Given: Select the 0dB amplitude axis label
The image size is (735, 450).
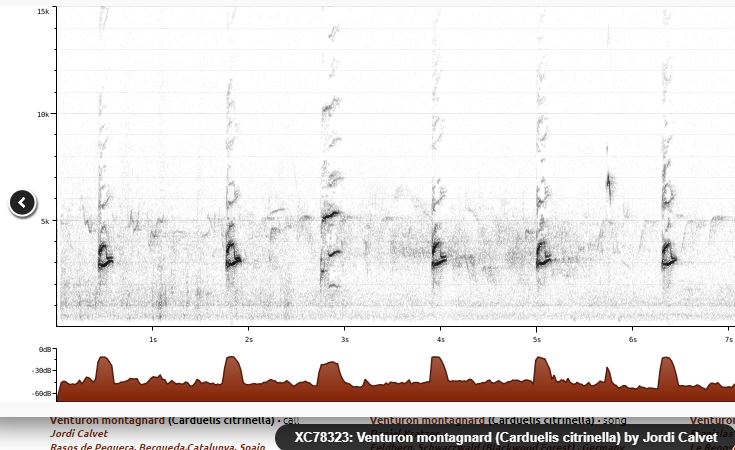Looking at the screenshot, I should tap(45, 350).
